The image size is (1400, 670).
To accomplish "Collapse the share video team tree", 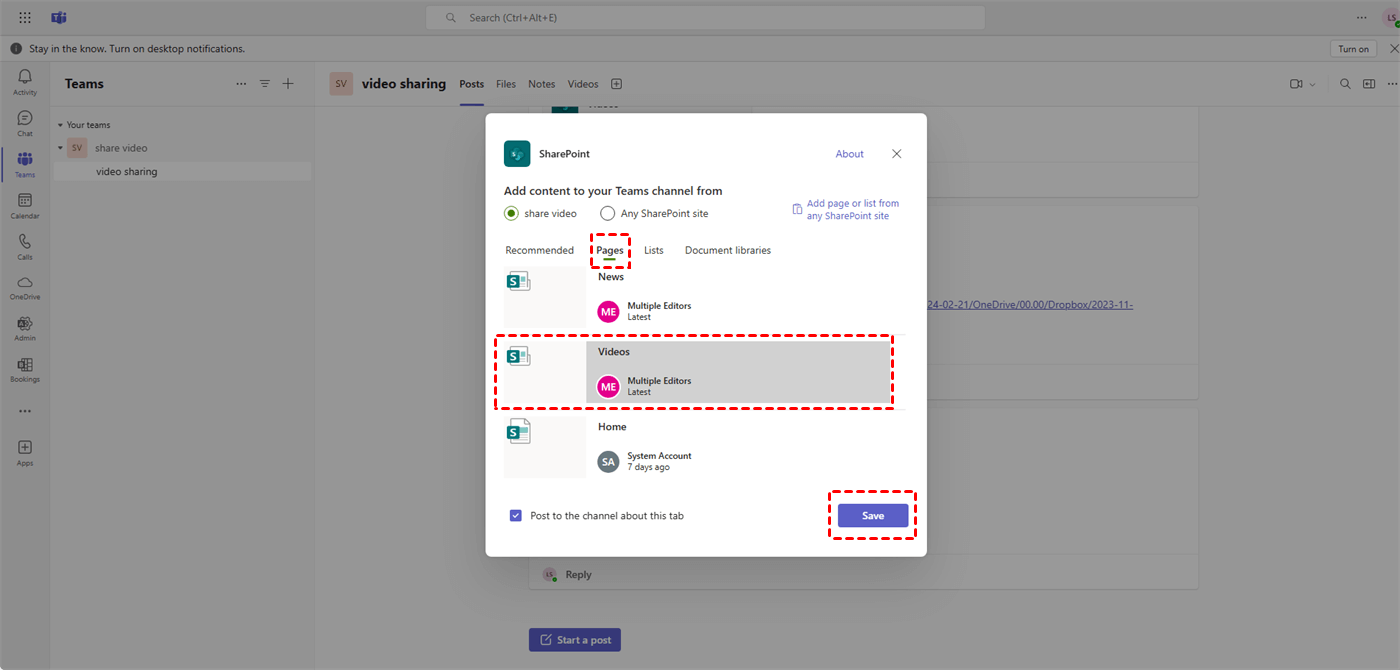I will pyautogui.click(x=59, y=148).
